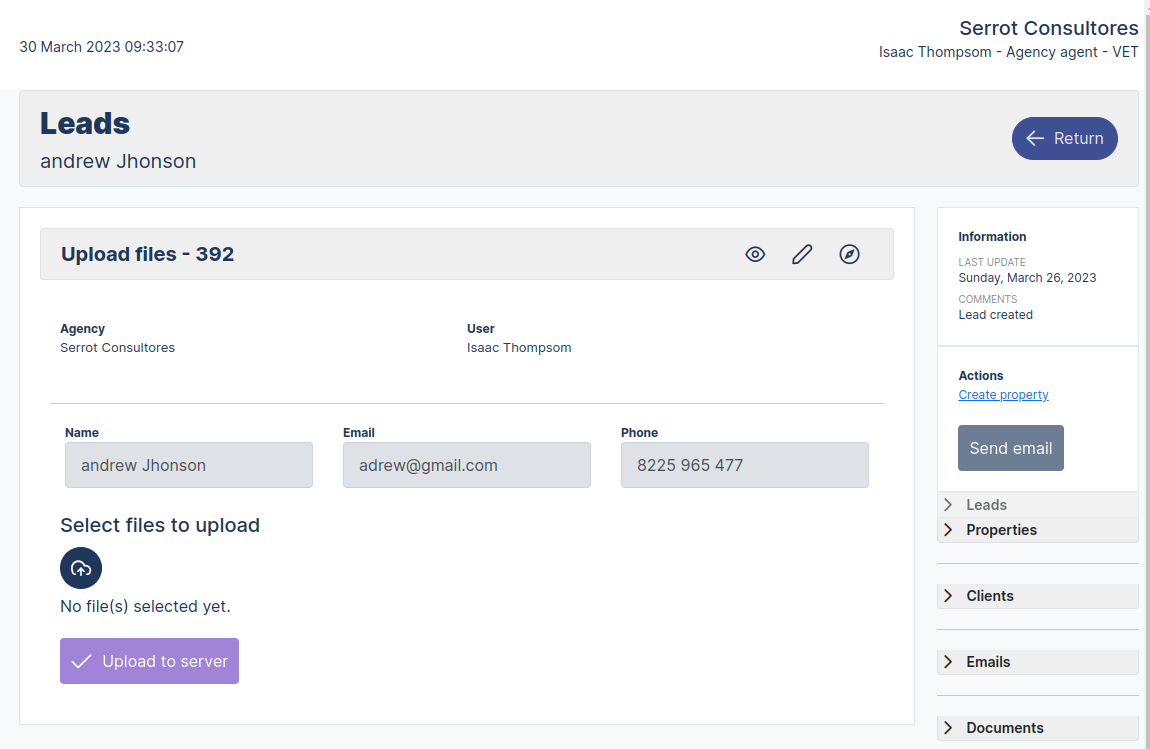Select the Email field with adrew@gmail.com
The height and width of the screenshot is (749, 1150).
coord(466,464)
